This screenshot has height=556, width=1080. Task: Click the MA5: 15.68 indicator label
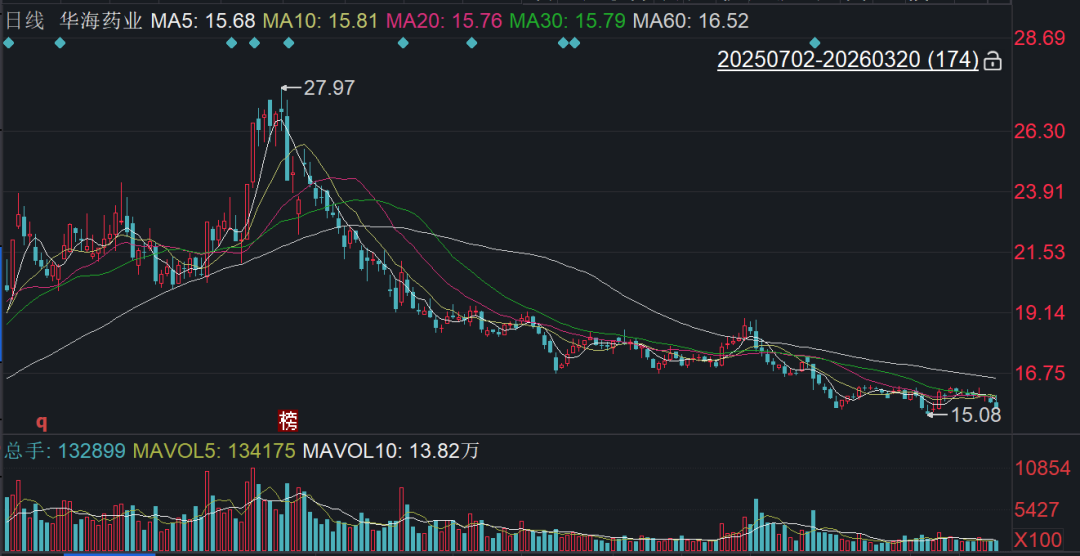[202, 21]
